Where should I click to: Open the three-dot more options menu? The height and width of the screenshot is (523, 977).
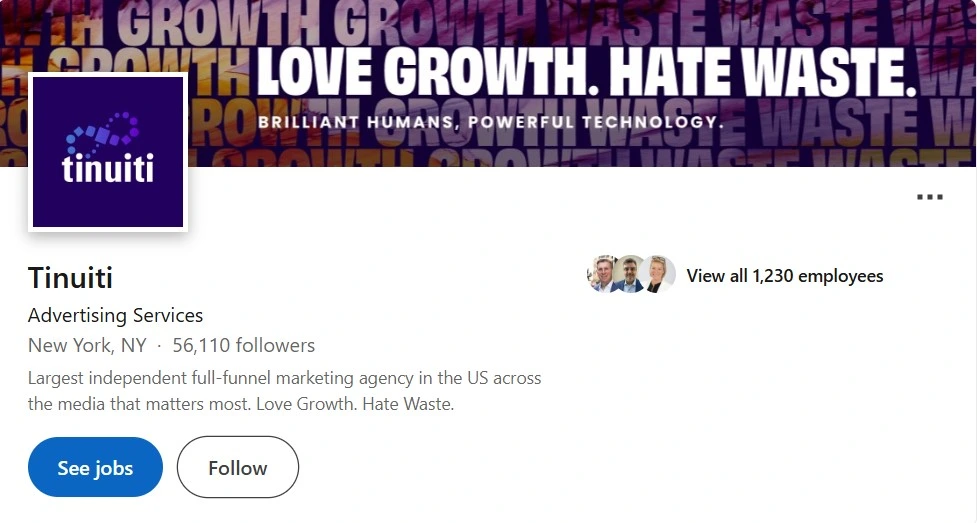click(x=930, y=197)
